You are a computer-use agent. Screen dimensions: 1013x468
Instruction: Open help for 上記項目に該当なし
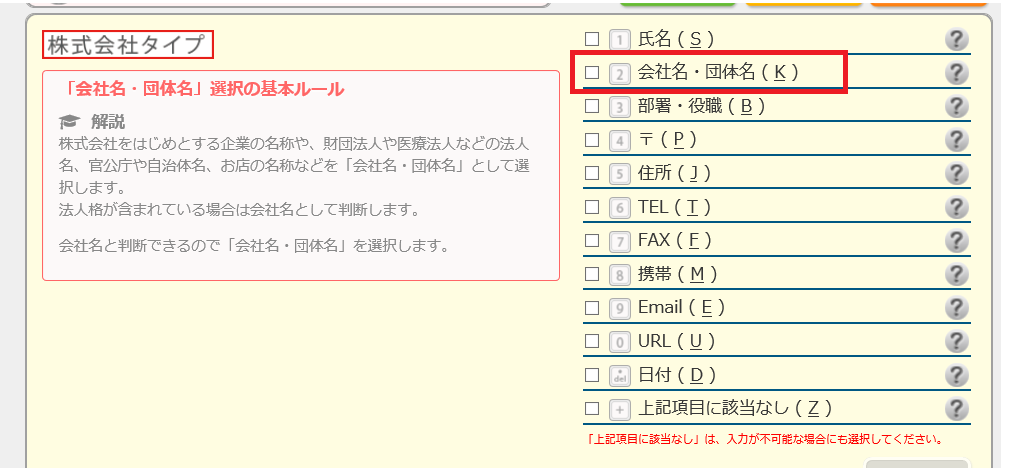pos(957,408)
